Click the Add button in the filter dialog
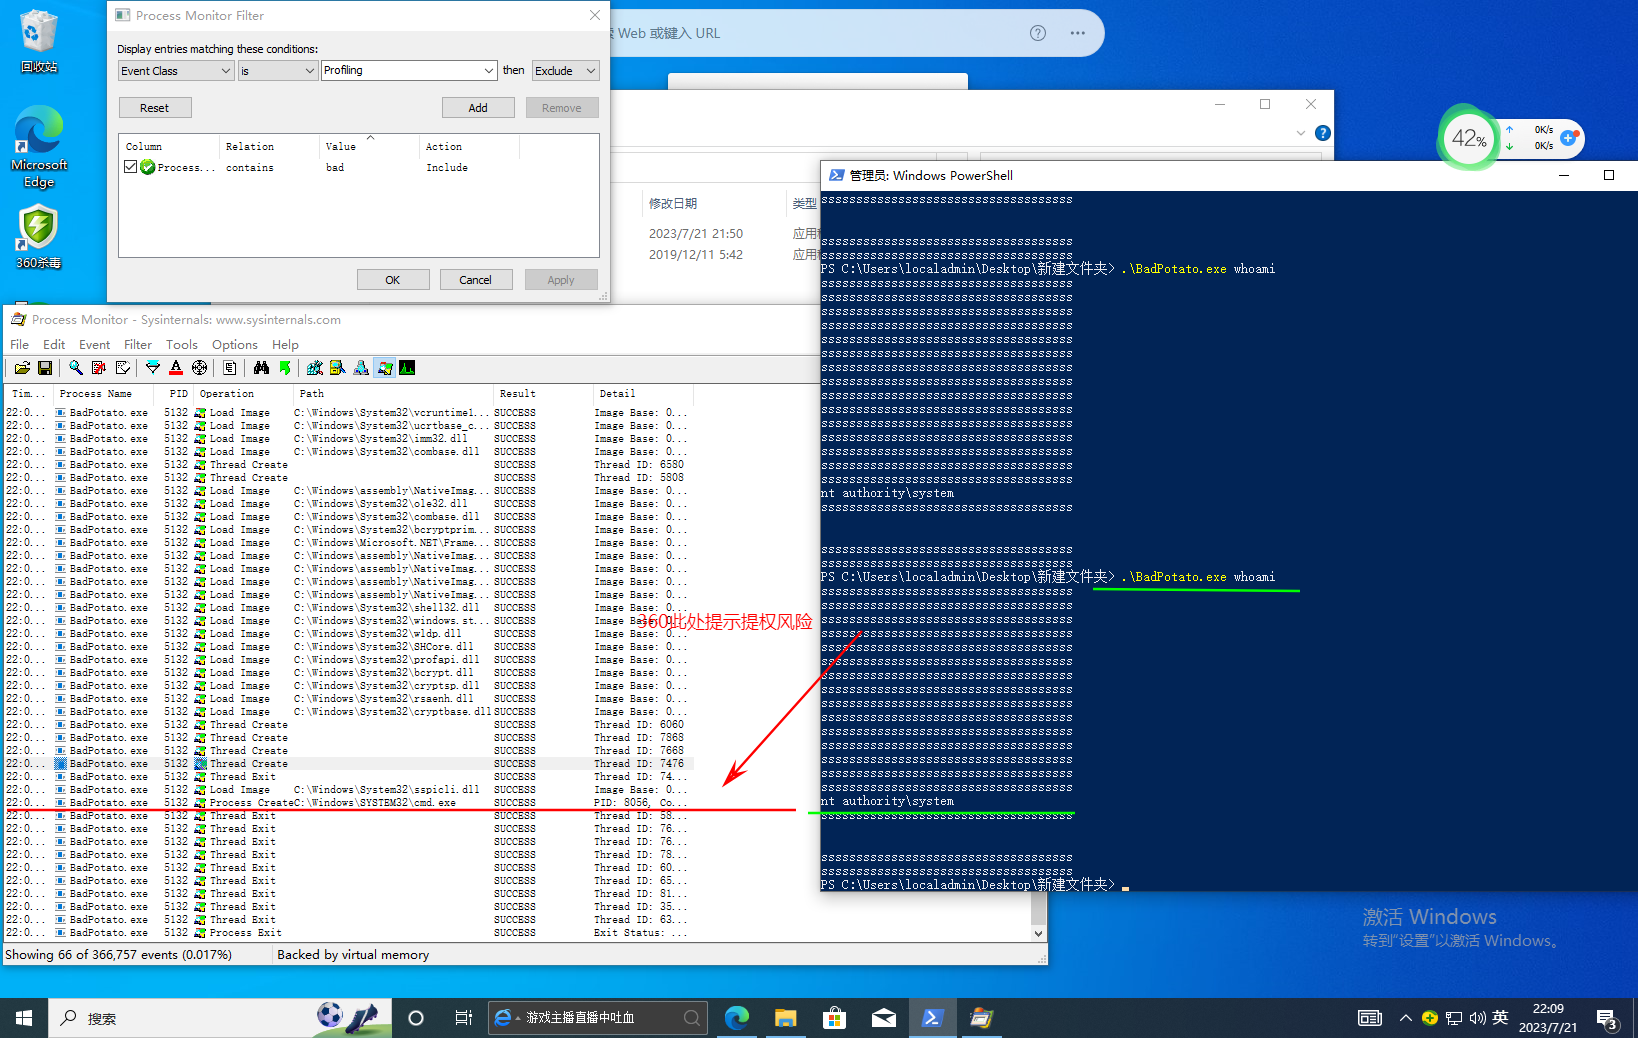Screen dimensions: 1638x1038 478,108
